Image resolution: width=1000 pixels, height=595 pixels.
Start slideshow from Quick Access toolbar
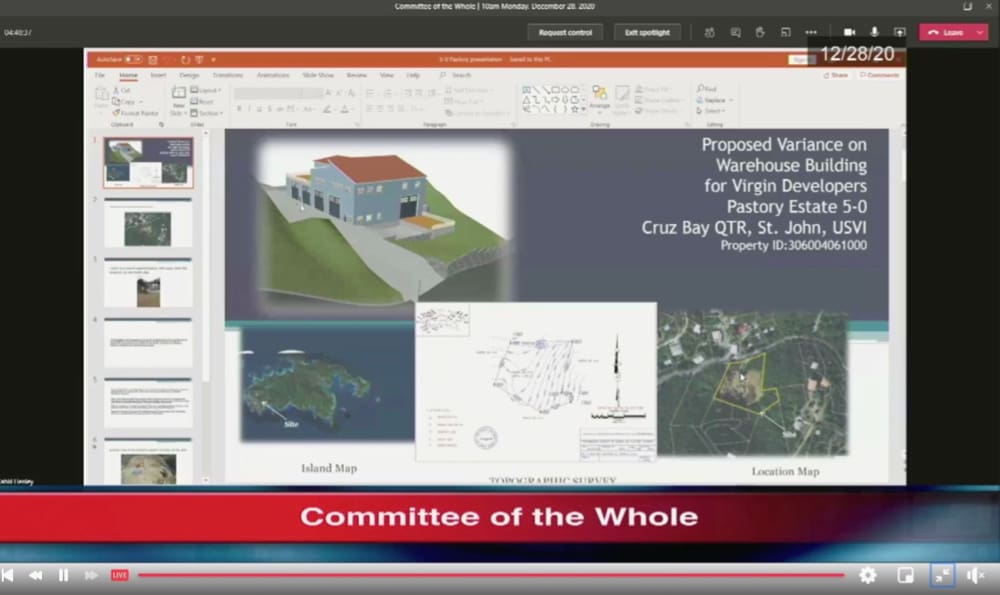pyautogui.click(x=200, y=59)
